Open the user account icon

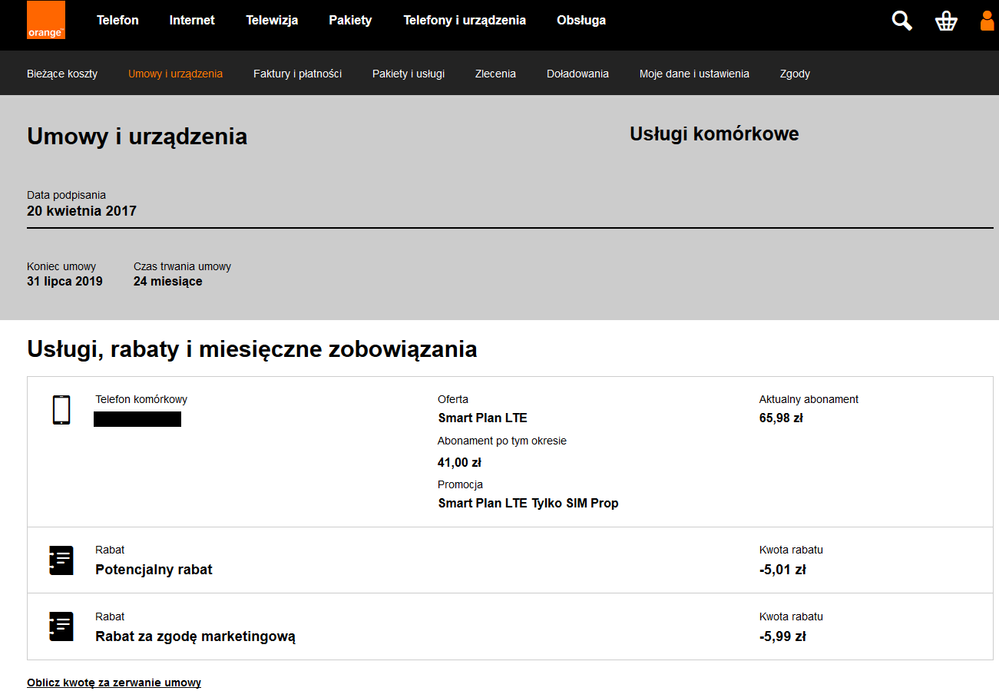click(987, 20)
